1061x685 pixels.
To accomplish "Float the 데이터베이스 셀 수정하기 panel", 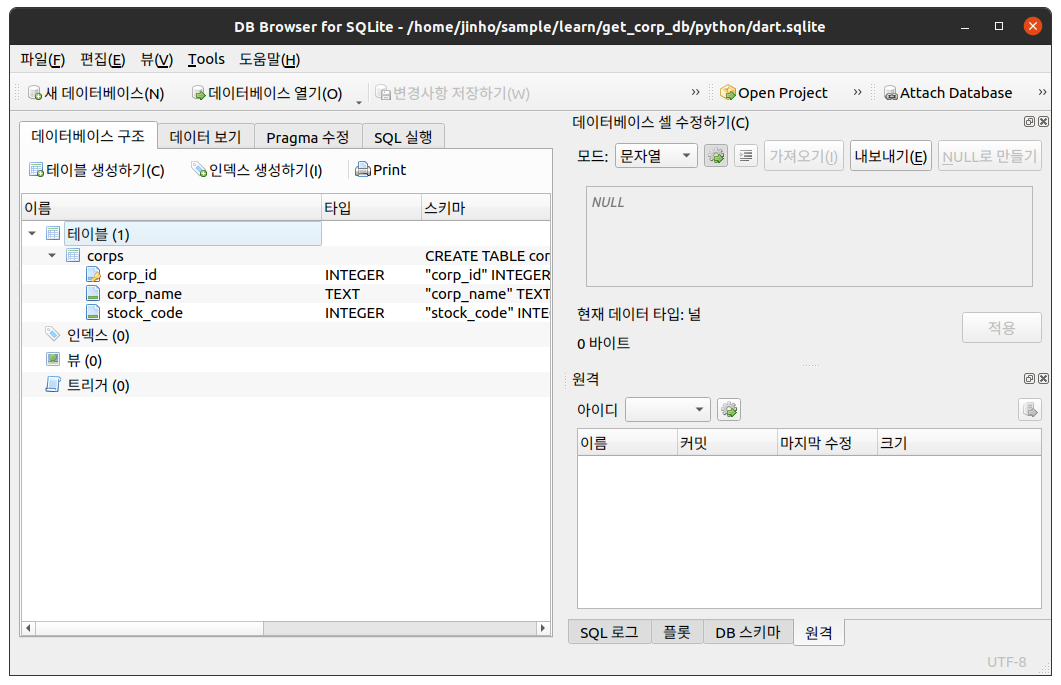I will pyautogui.click(x=1029, y=122).
